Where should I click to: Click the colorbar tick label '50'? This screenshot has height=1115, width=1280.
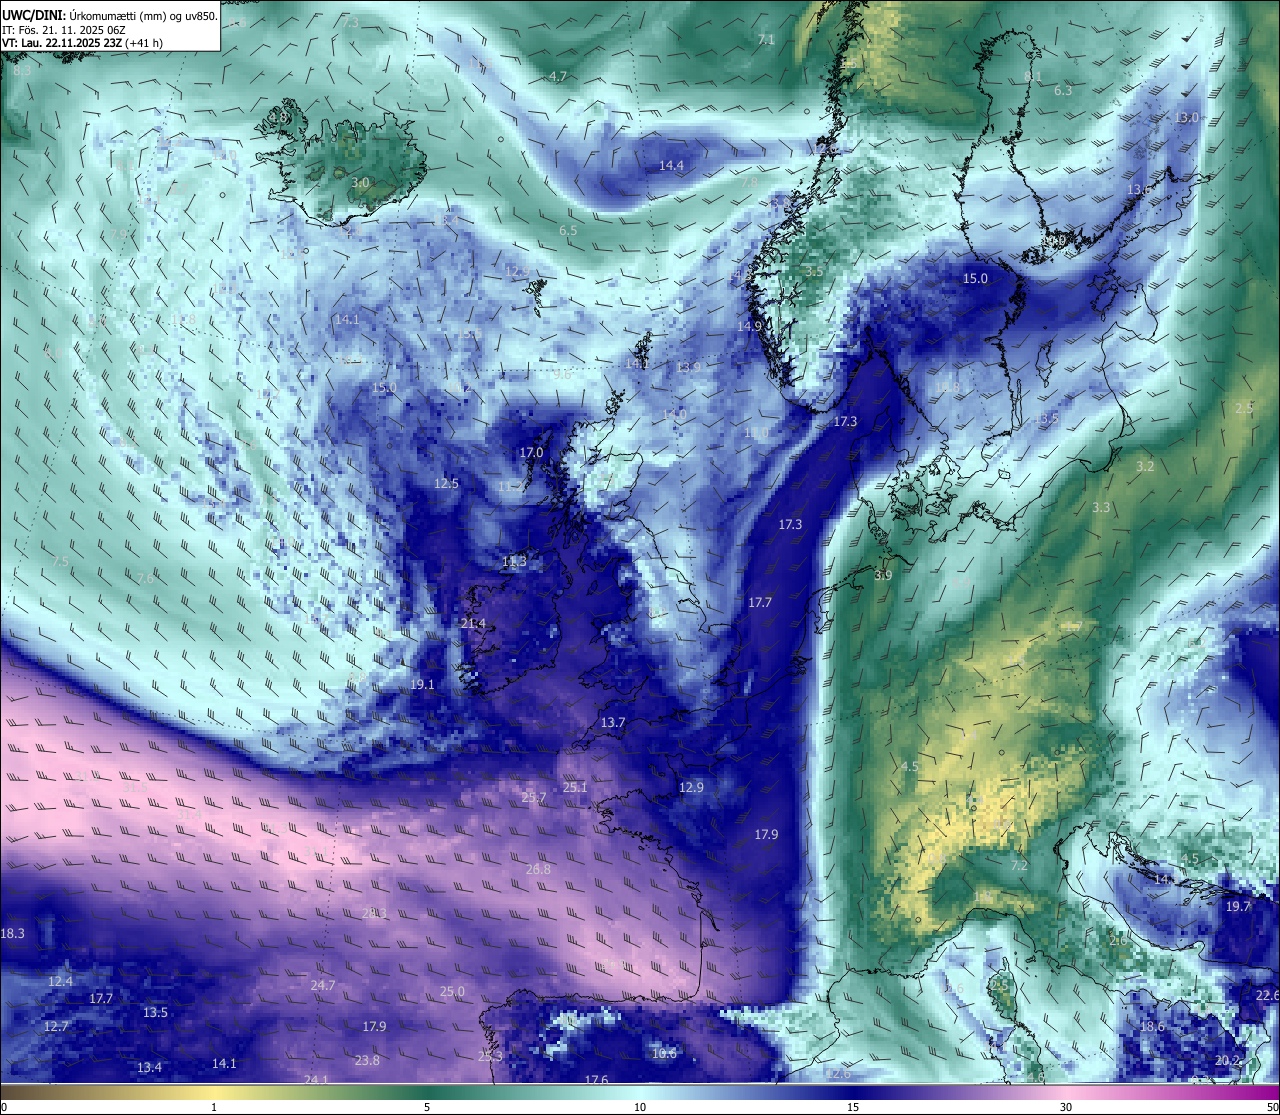(x=1272, y=1107)
